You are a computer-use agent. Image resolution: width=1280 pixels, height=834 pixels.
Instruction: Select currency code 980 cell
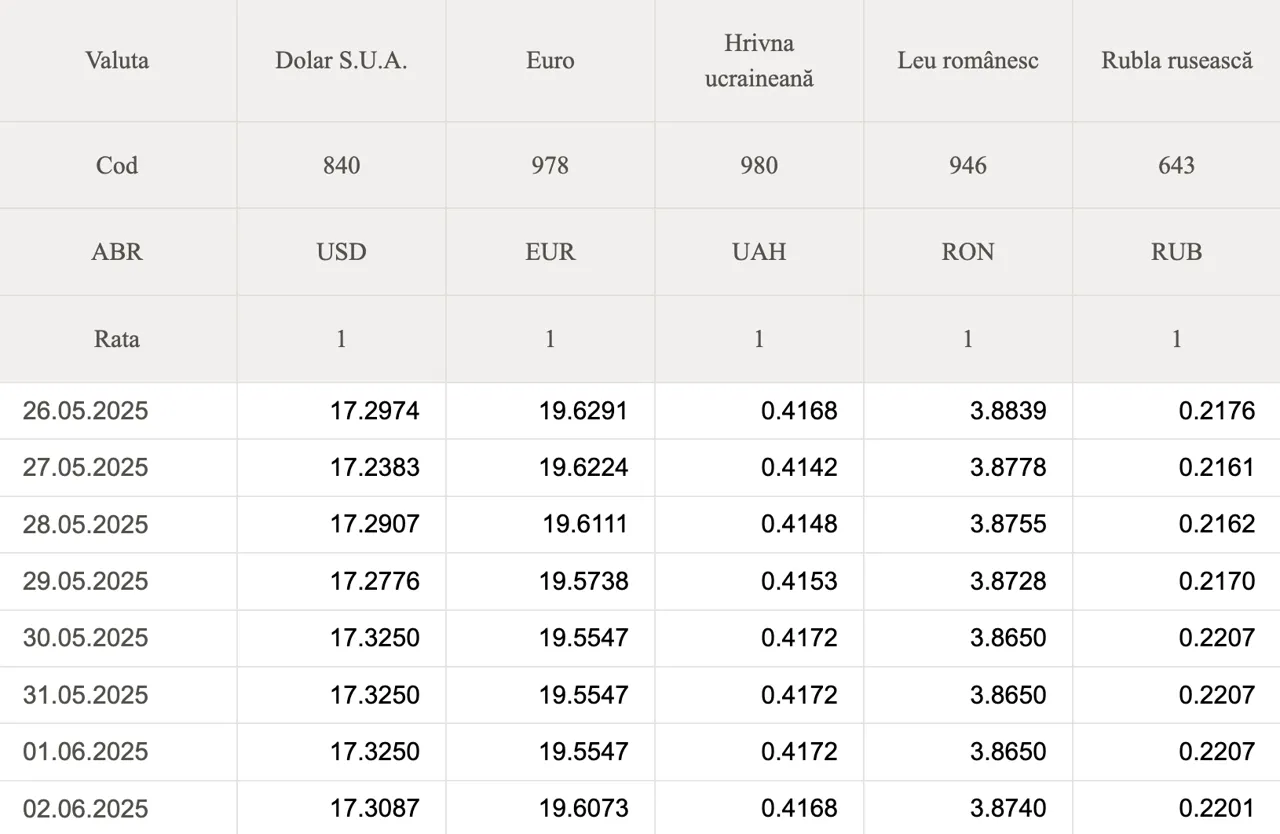point(759,165)
